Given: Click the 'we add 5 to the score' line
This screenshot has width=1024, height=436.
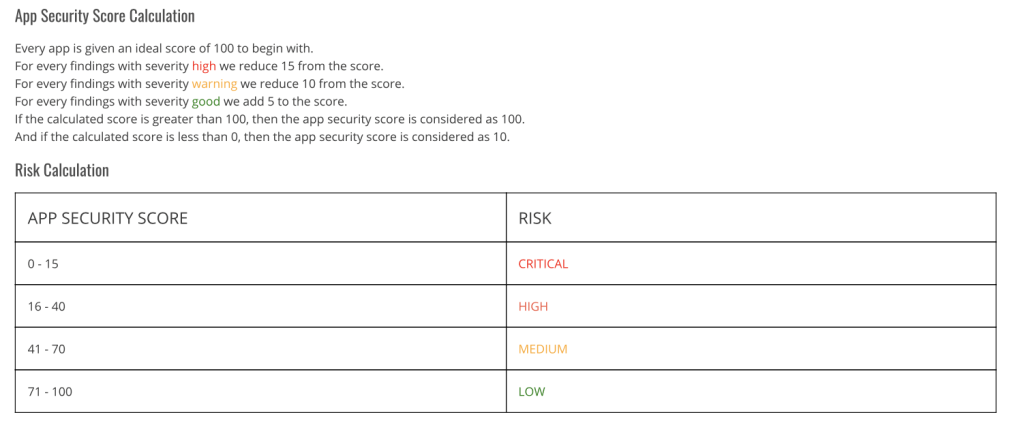Looking at the screenshot, I should [290, 102].
